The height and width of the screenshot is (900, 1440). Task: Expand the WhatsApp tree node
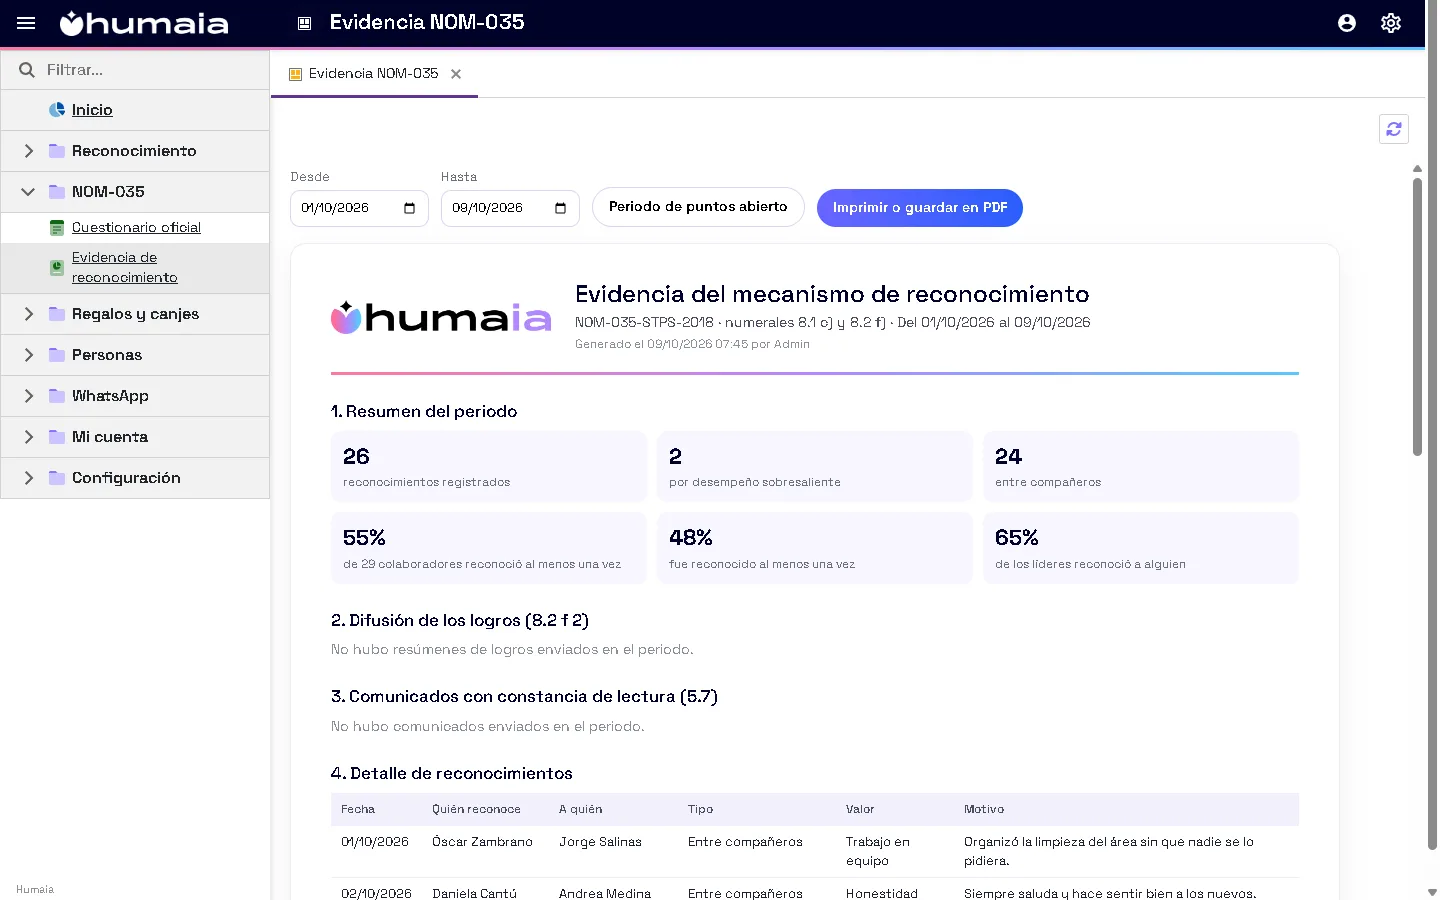coord(28,396)
